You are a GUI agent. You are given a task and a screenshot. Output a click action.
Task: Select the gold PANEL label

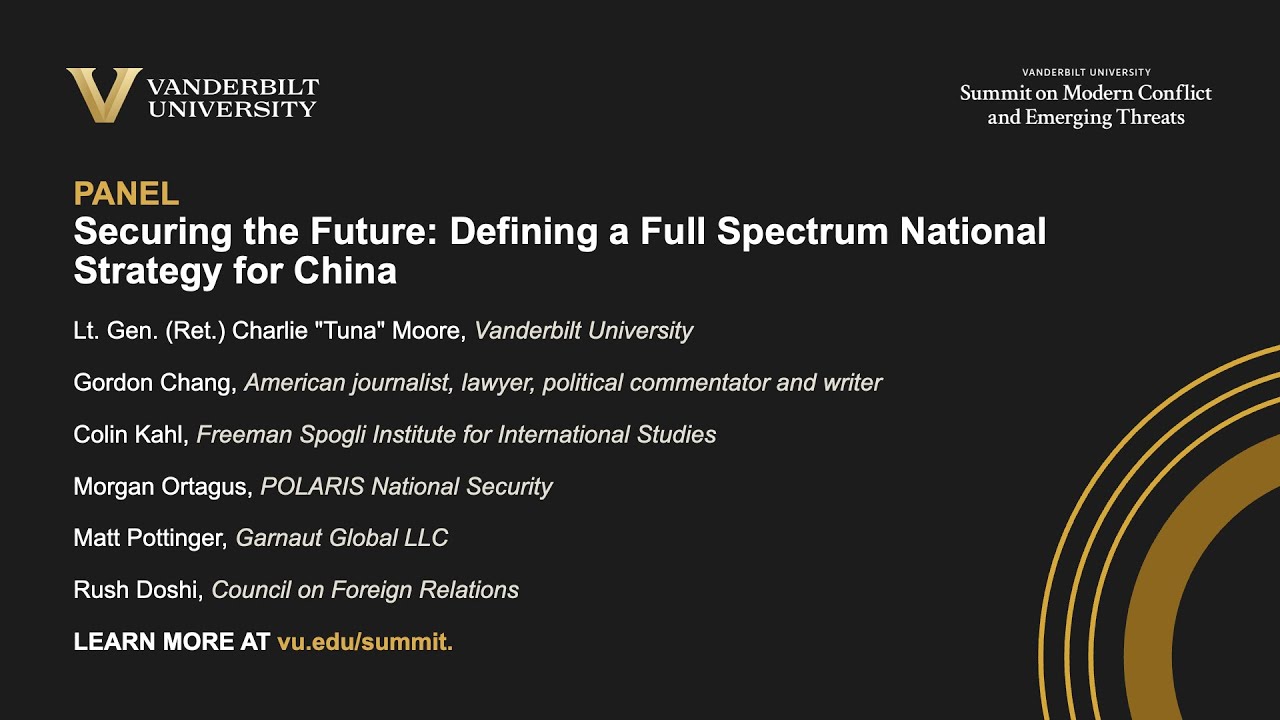coord(126,193)
